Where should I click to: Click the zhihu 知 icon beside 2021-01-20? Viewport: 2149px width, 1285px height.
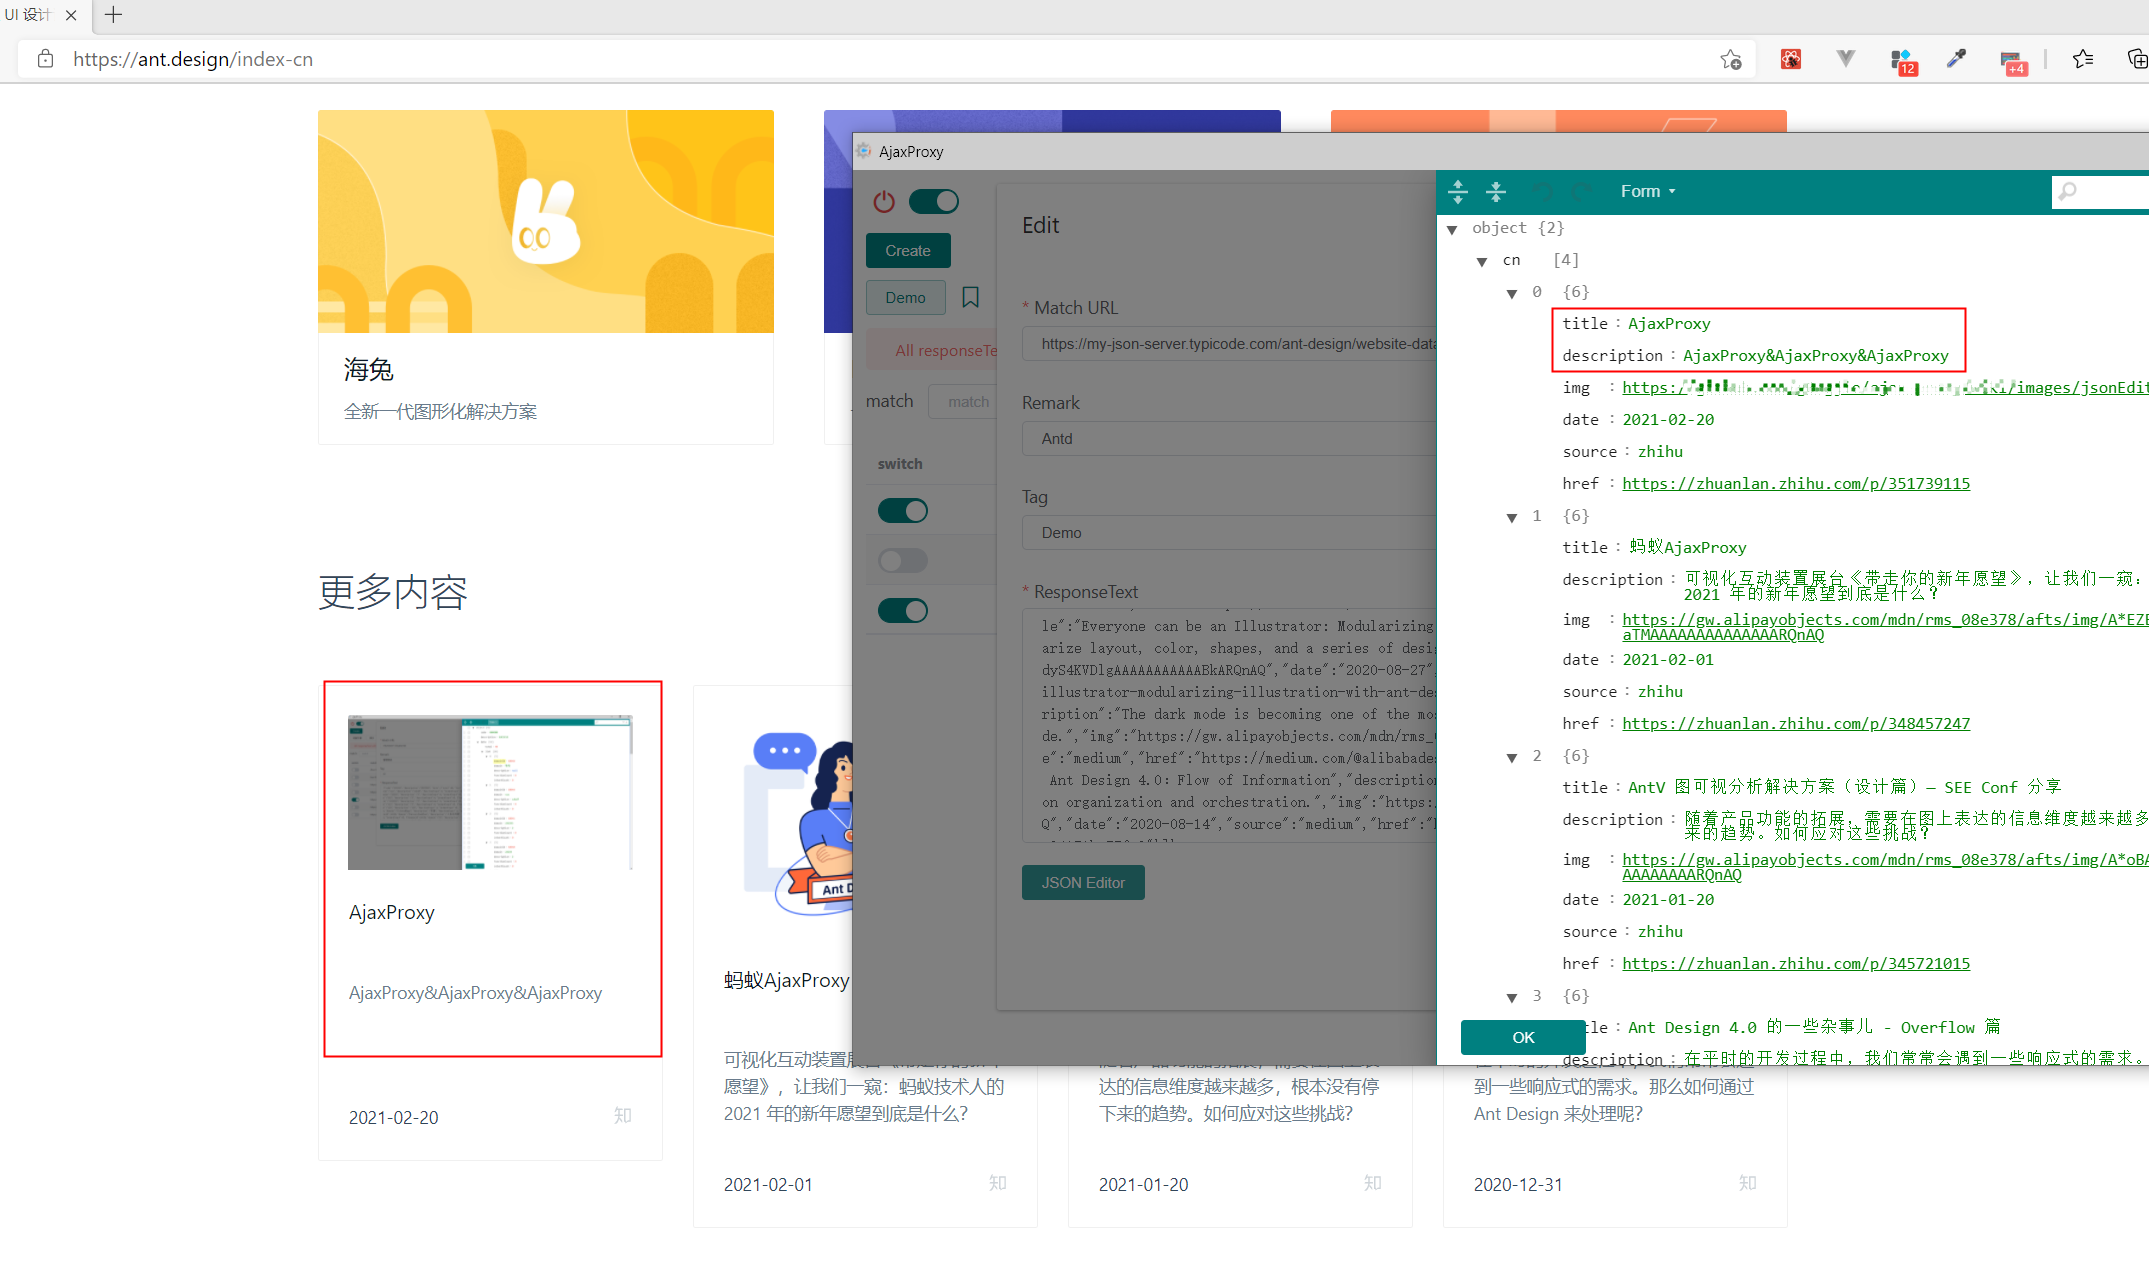pos(1372,1183)
